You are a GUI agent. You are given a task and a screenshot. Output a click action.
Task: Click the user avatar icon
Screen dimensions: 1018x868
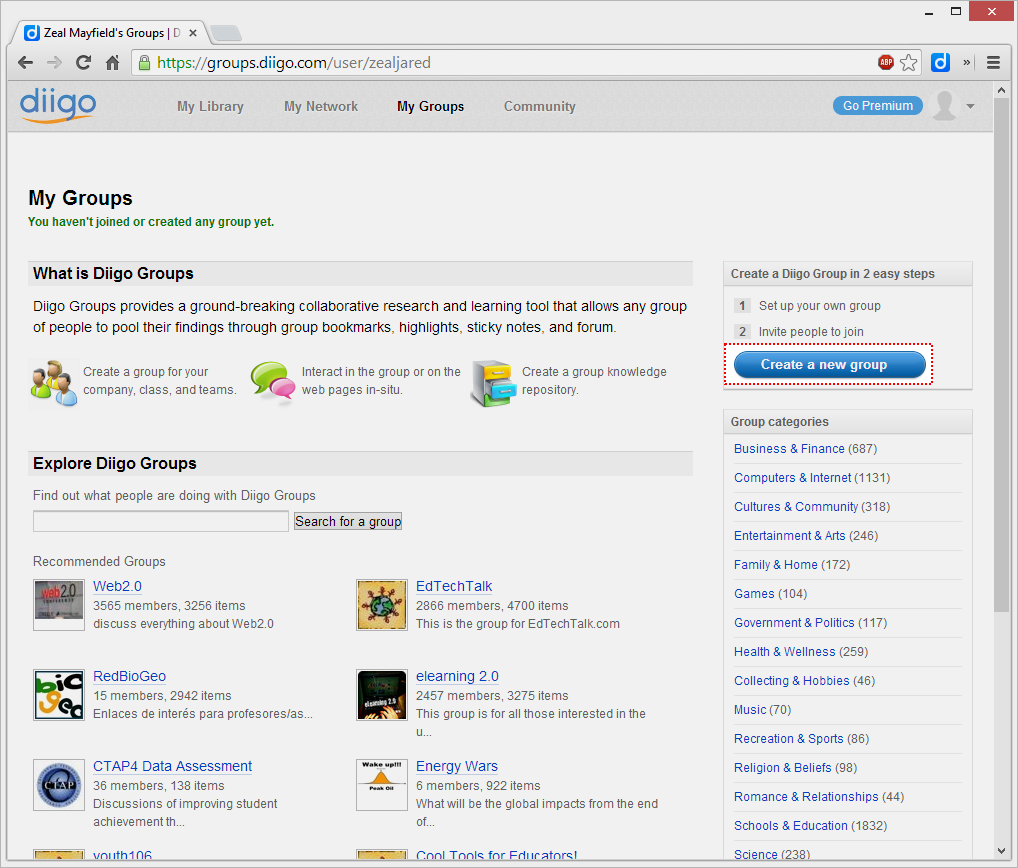coord(945,105)
